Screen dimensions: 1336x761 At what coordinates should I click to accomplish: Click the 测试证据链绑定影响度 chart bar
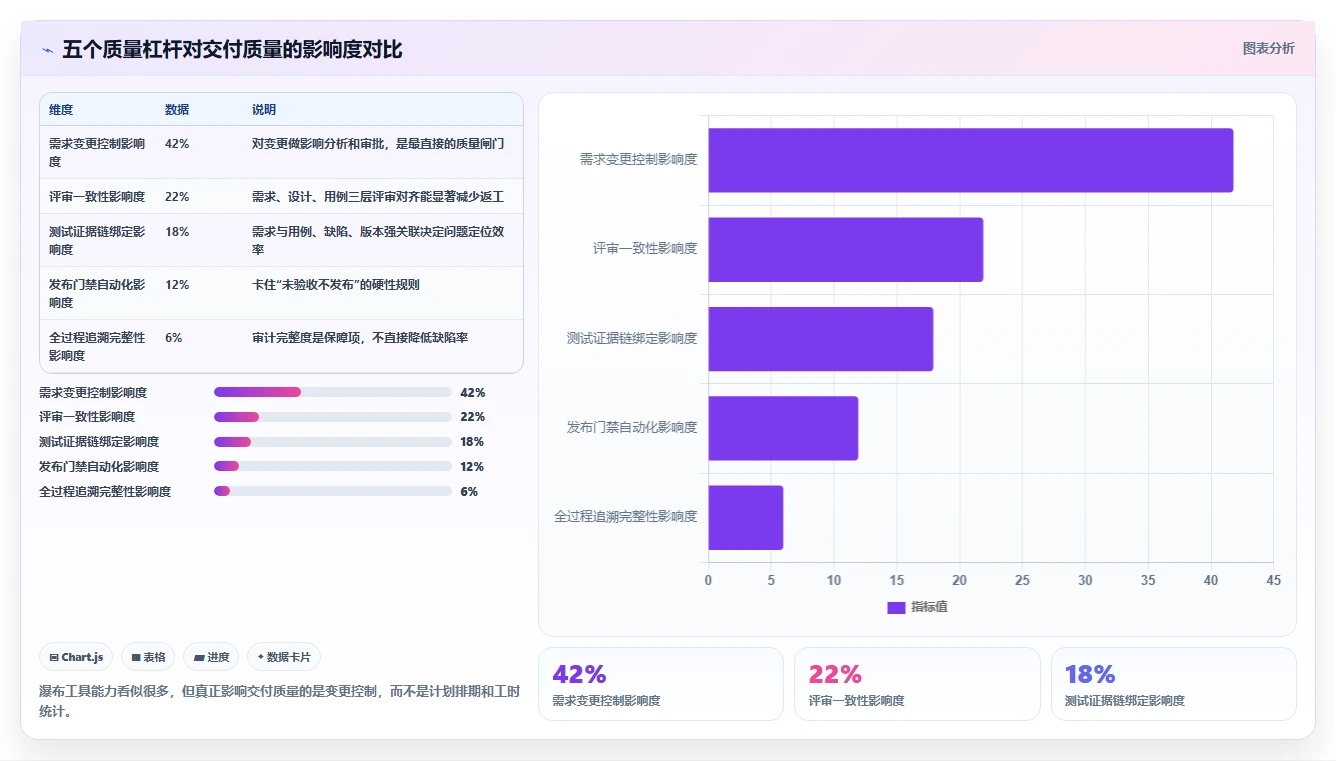(x=821, y=339)
